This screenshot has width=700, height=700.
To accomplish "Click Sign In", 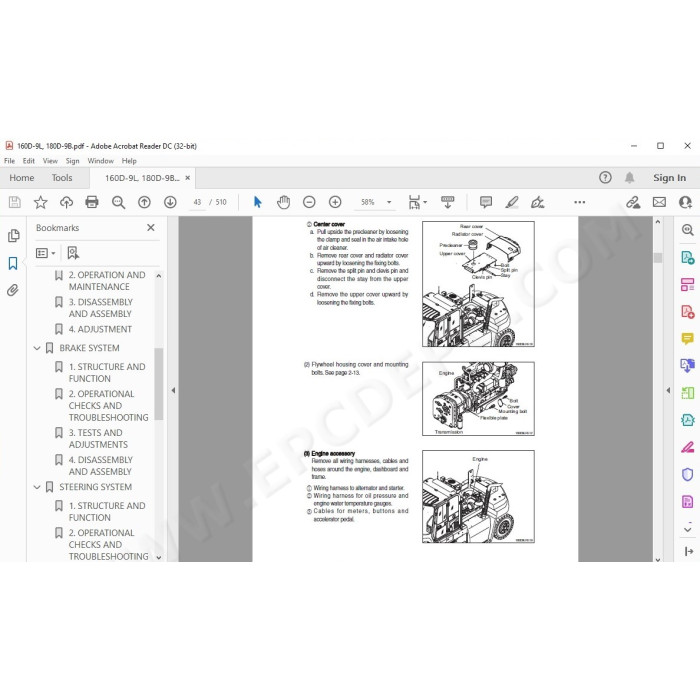I will click(x=669, y=178).
